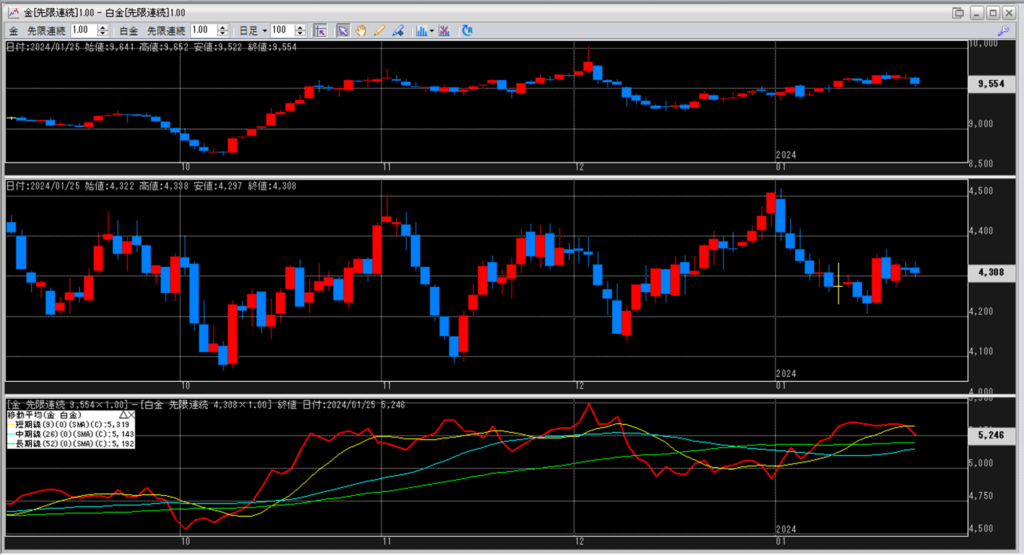Open the wrench settings icon

(1003, 31)
